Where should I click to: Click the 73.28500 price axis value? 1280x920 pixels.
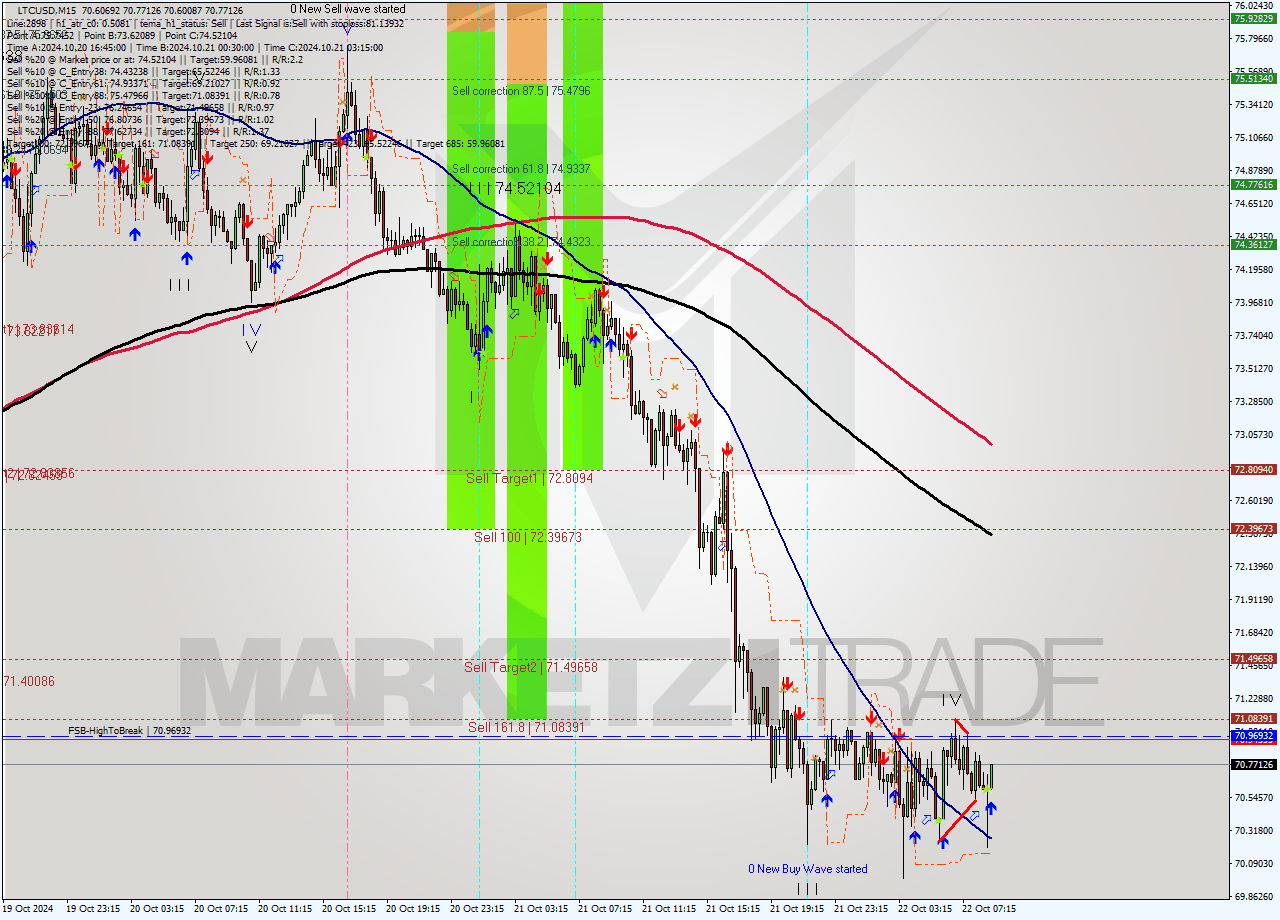[x=1253, y=401]
